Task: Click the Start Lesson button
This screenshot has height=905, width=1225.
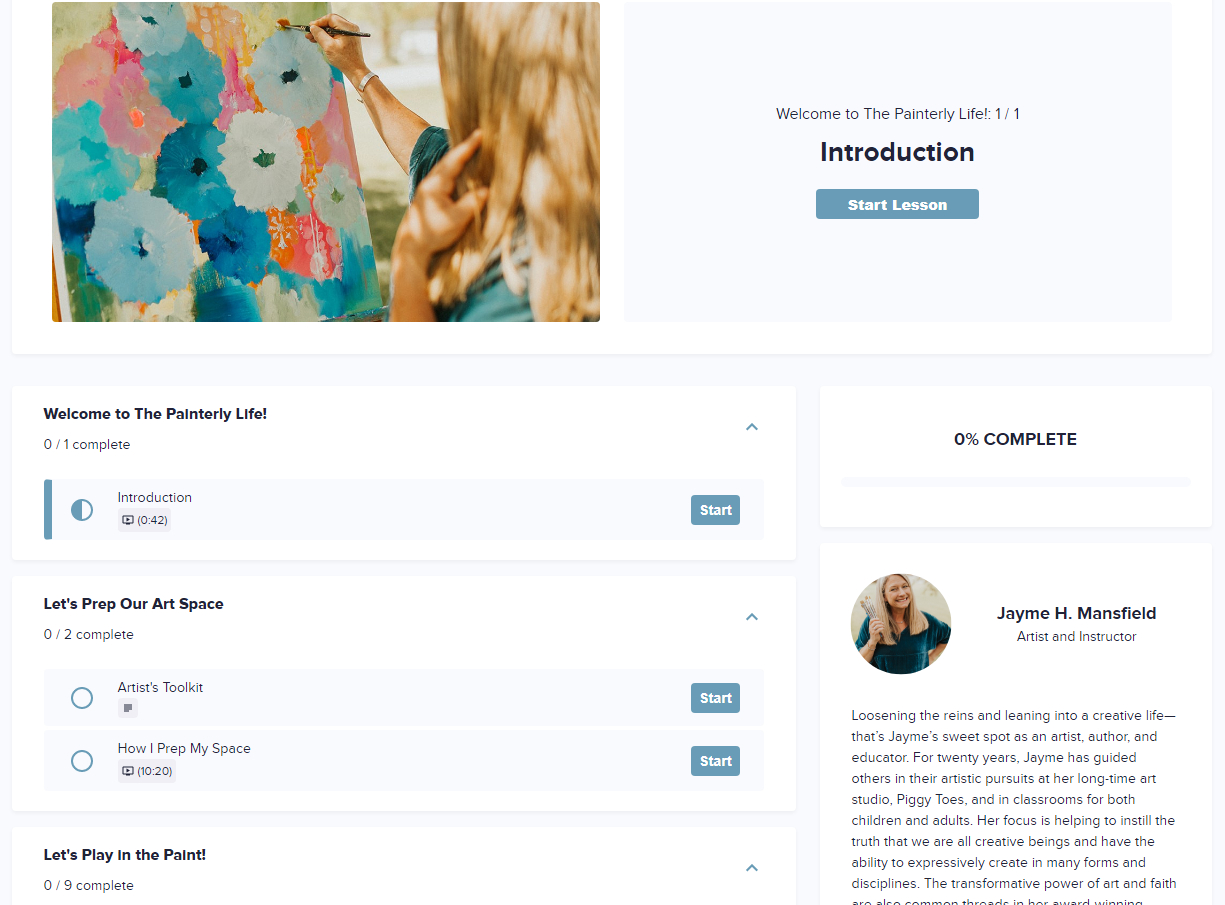Action: [897, 204]
